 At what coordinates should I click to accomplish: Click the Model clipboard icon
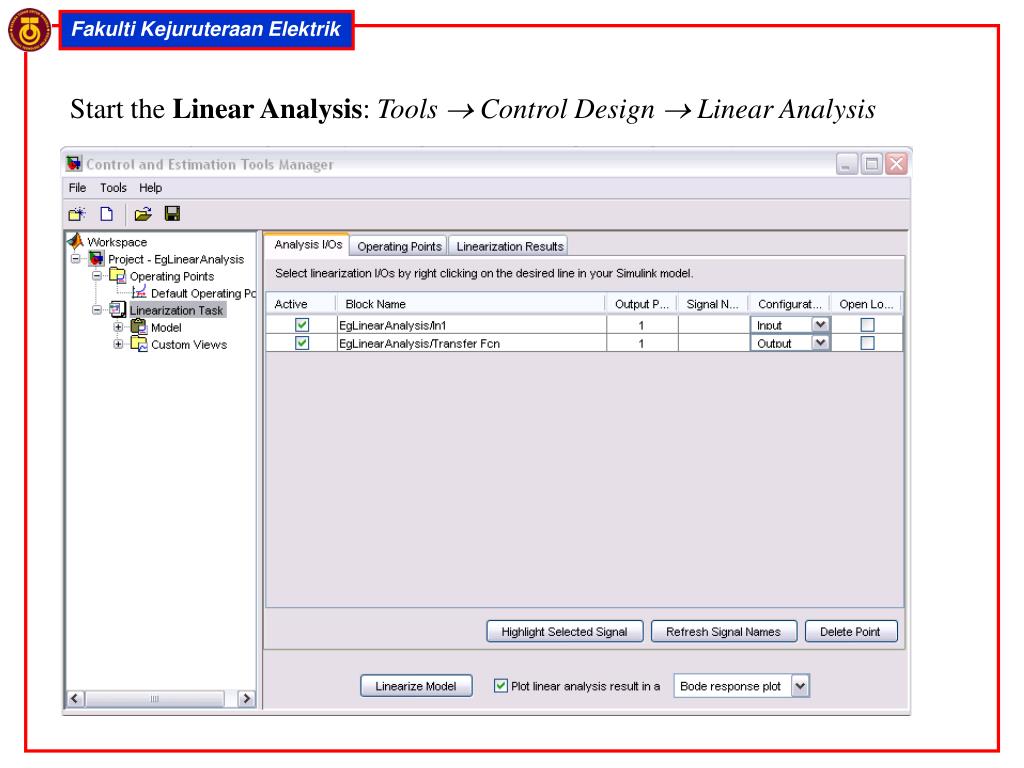[x=139, y=327]
